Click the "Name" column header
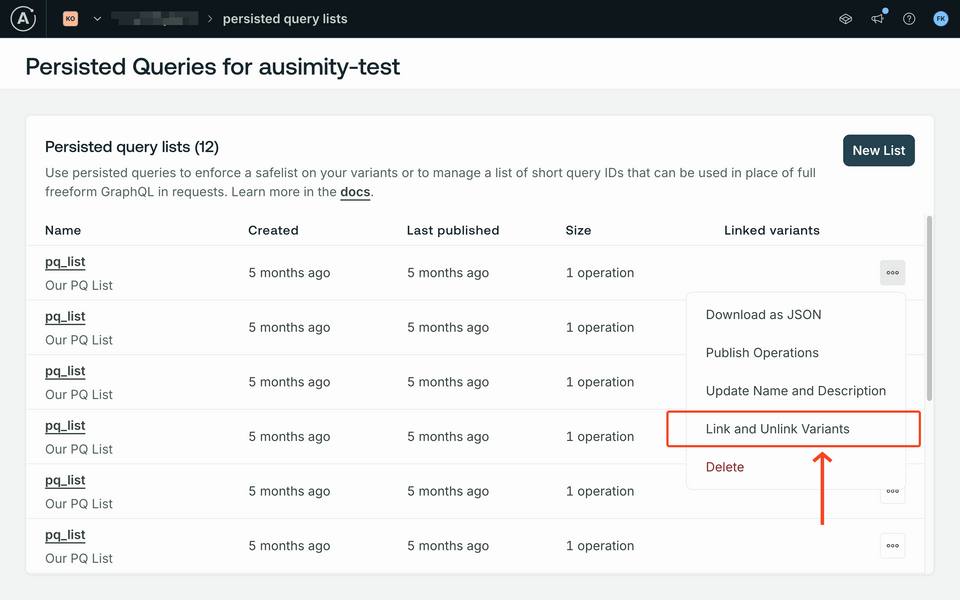The image size is (960, 600). pyautogui.click(x=63, y=230)
